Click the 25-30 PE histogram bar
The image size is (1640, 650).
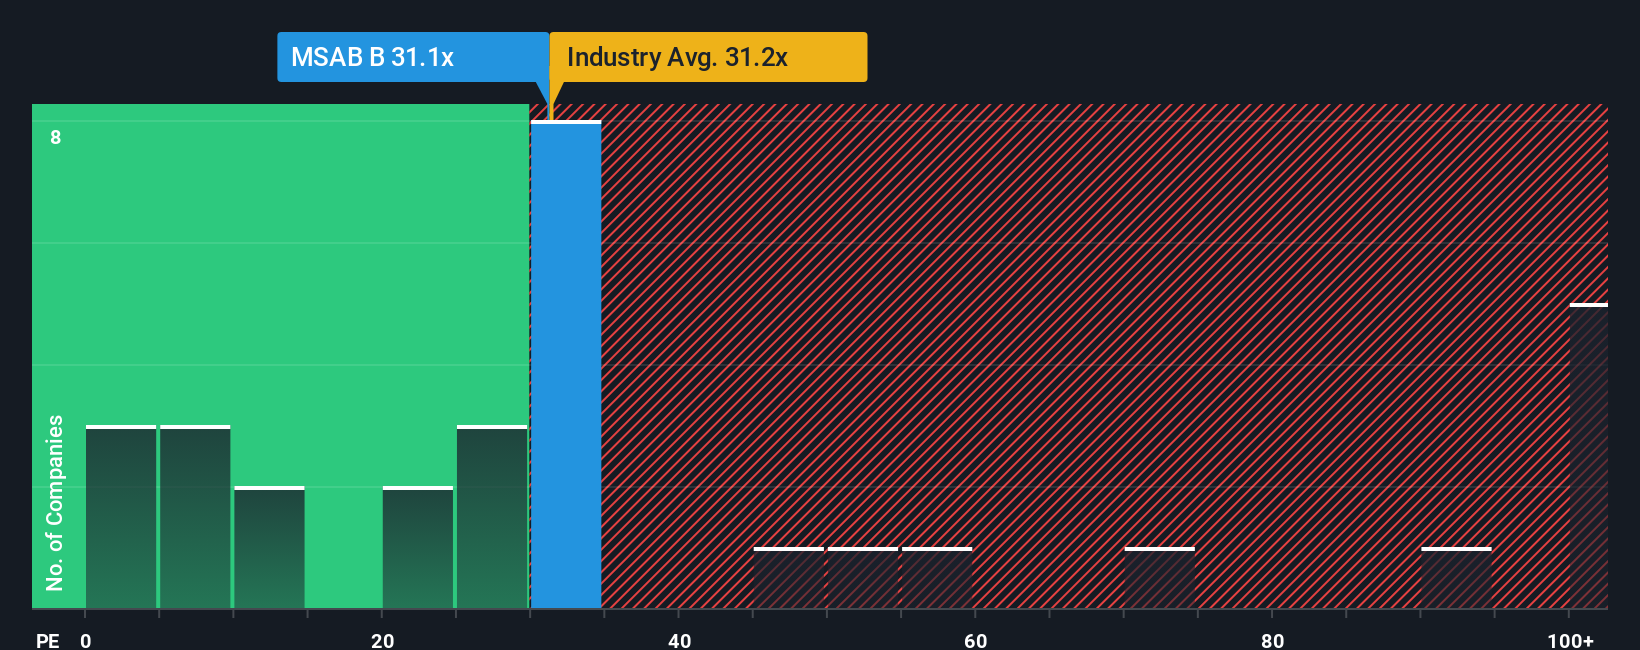(492, 517)
